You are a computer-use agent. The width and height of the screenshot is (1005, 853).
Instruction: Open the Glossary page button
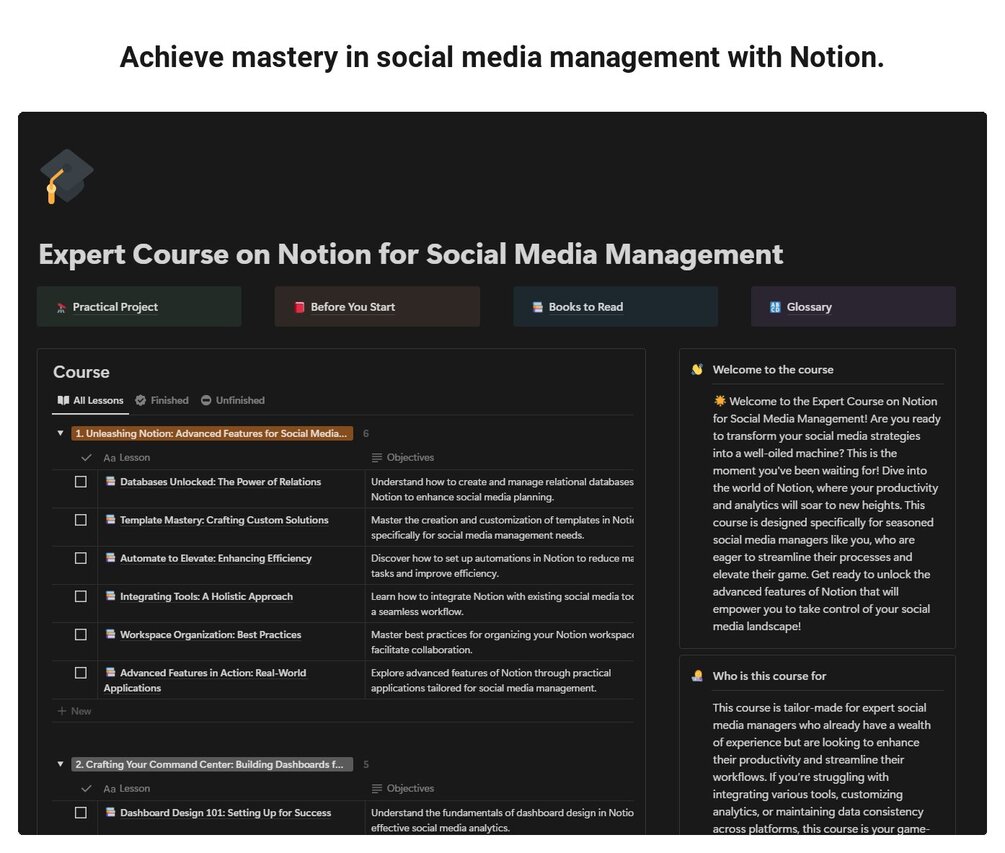click(853, 307)
